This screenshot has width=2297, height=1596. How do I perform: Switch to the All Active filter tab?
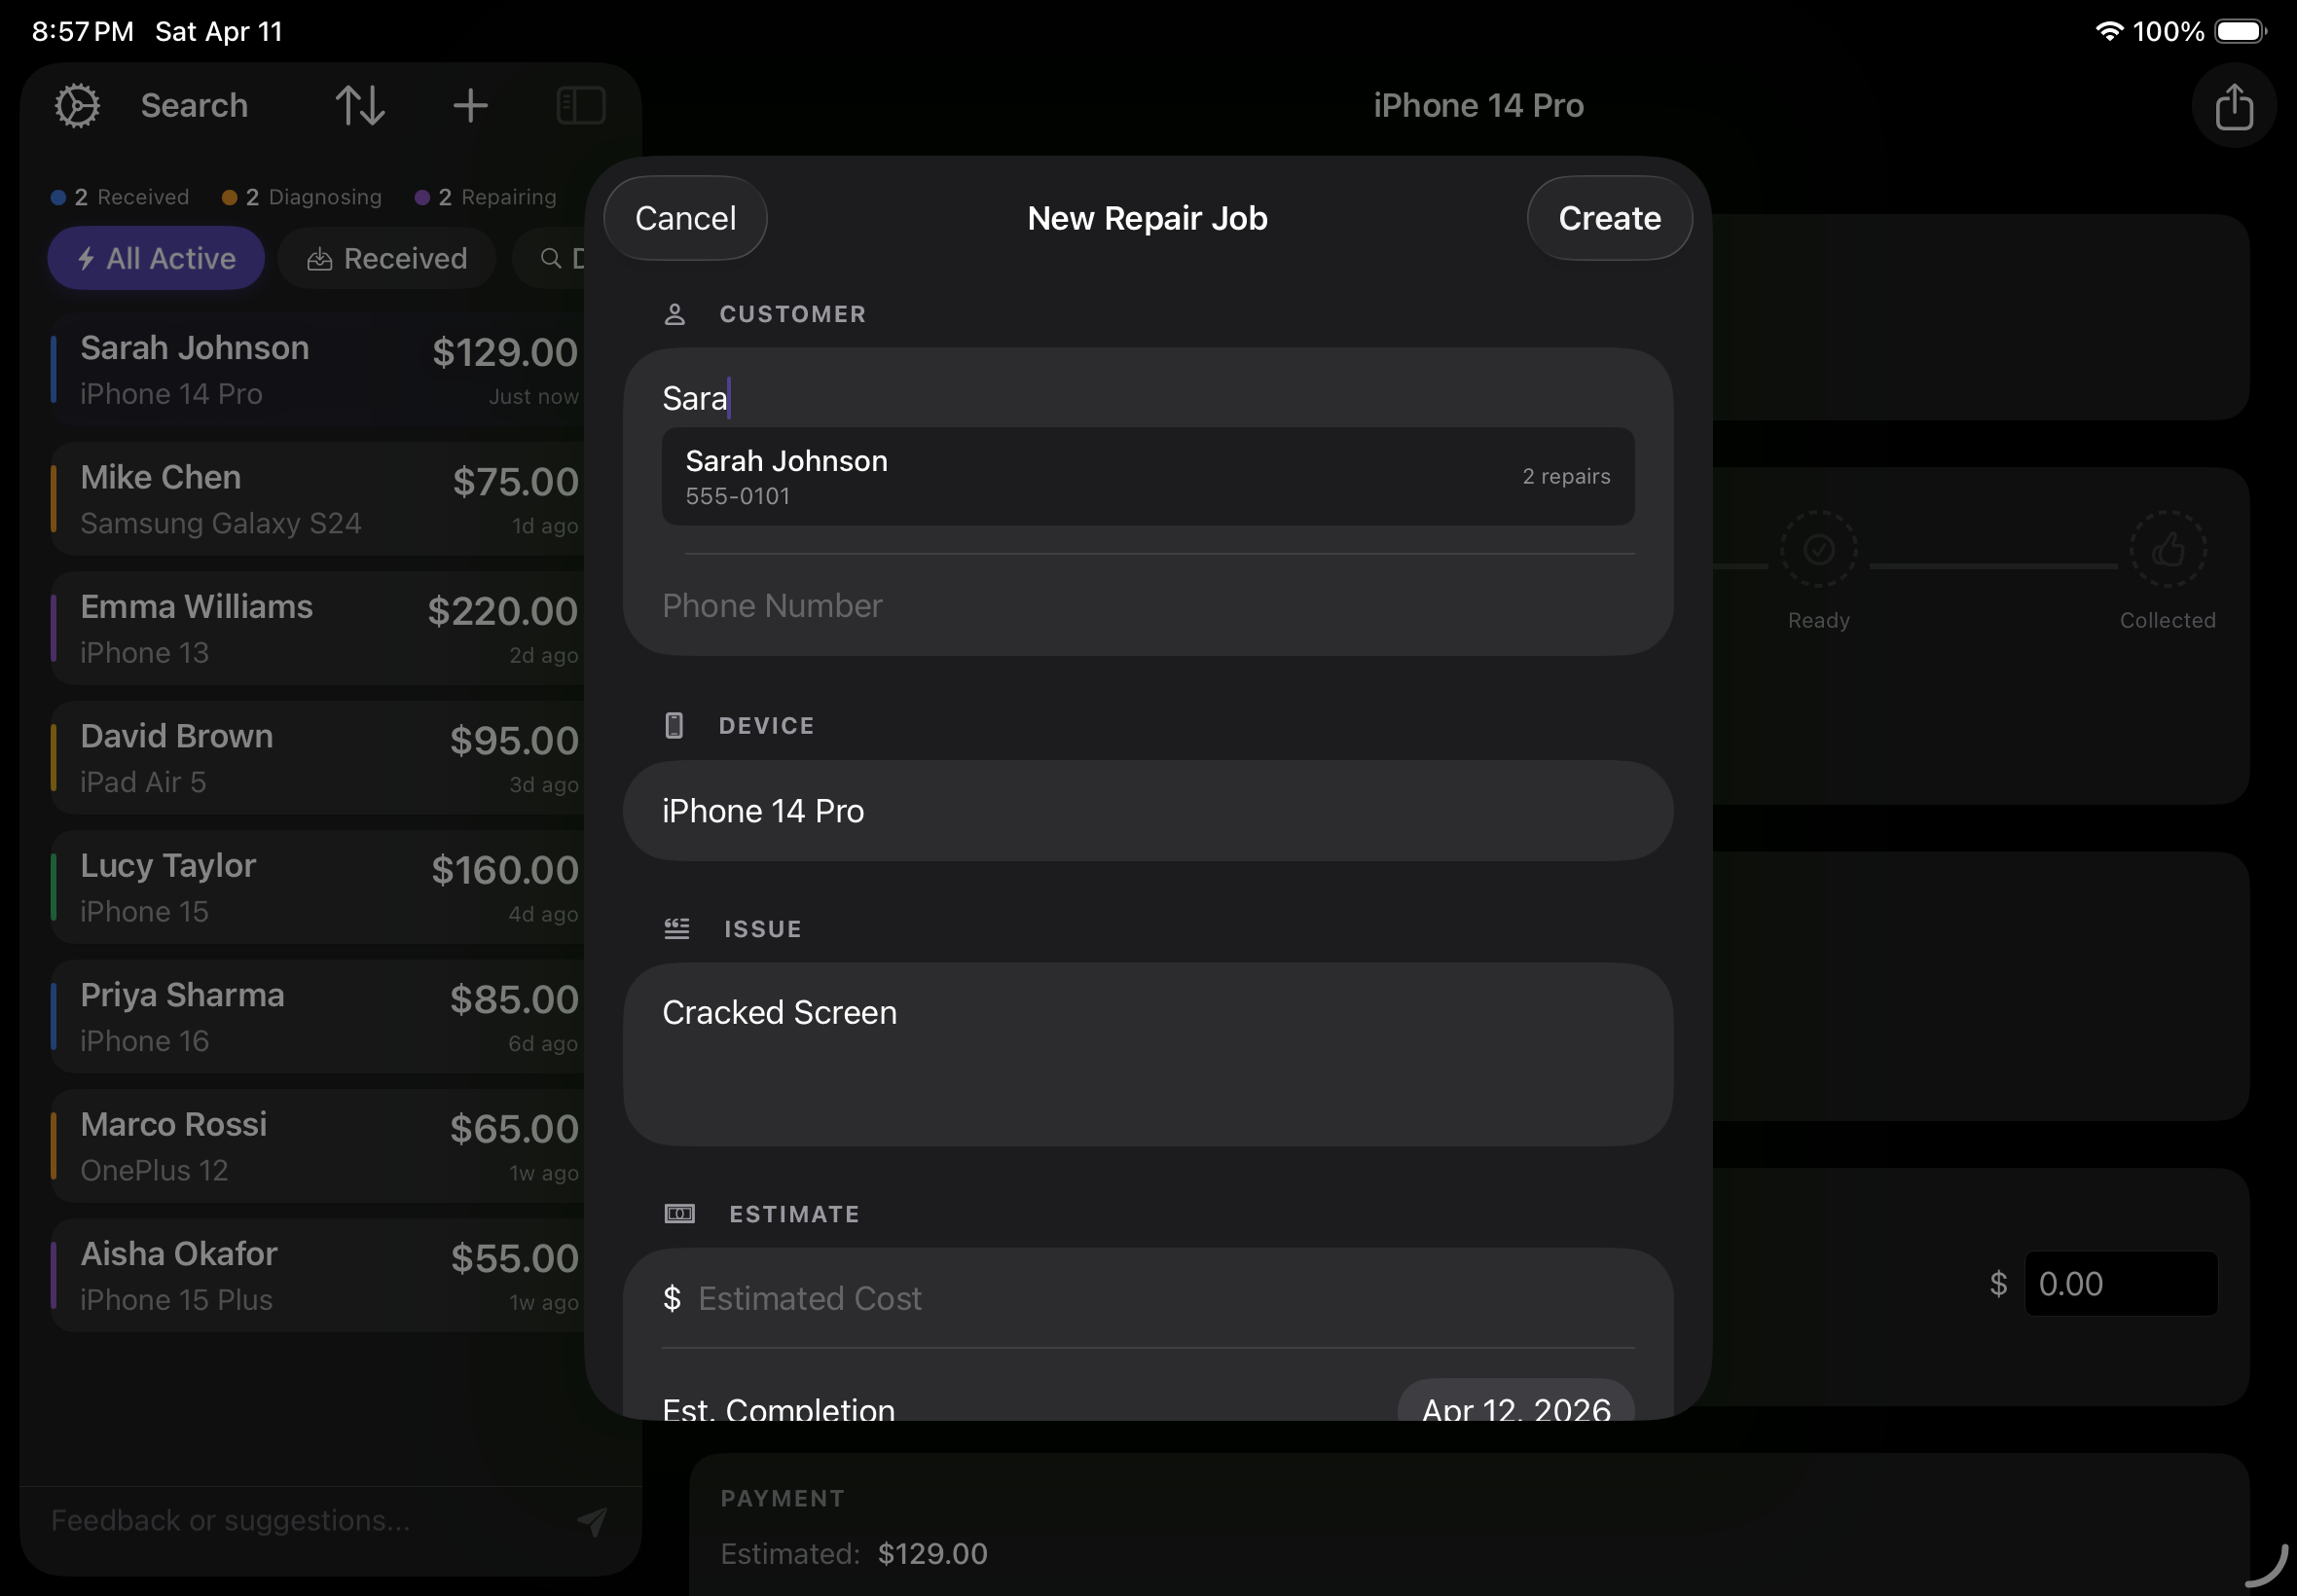156,258
